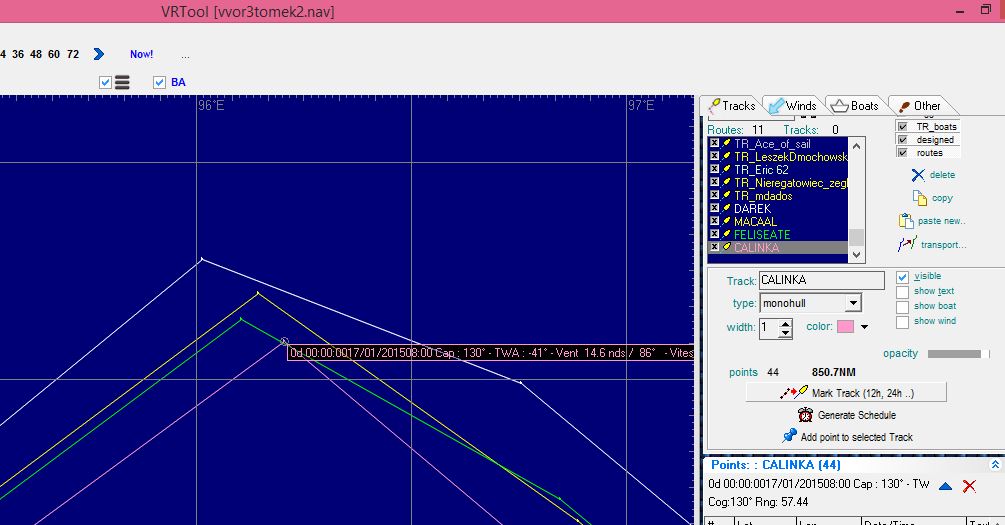Image resolution: width=1005 pixels, height=525 pixels.
Task: Click the pin icon beside TR_Eric 62
Action: click(x=726, y=169)
